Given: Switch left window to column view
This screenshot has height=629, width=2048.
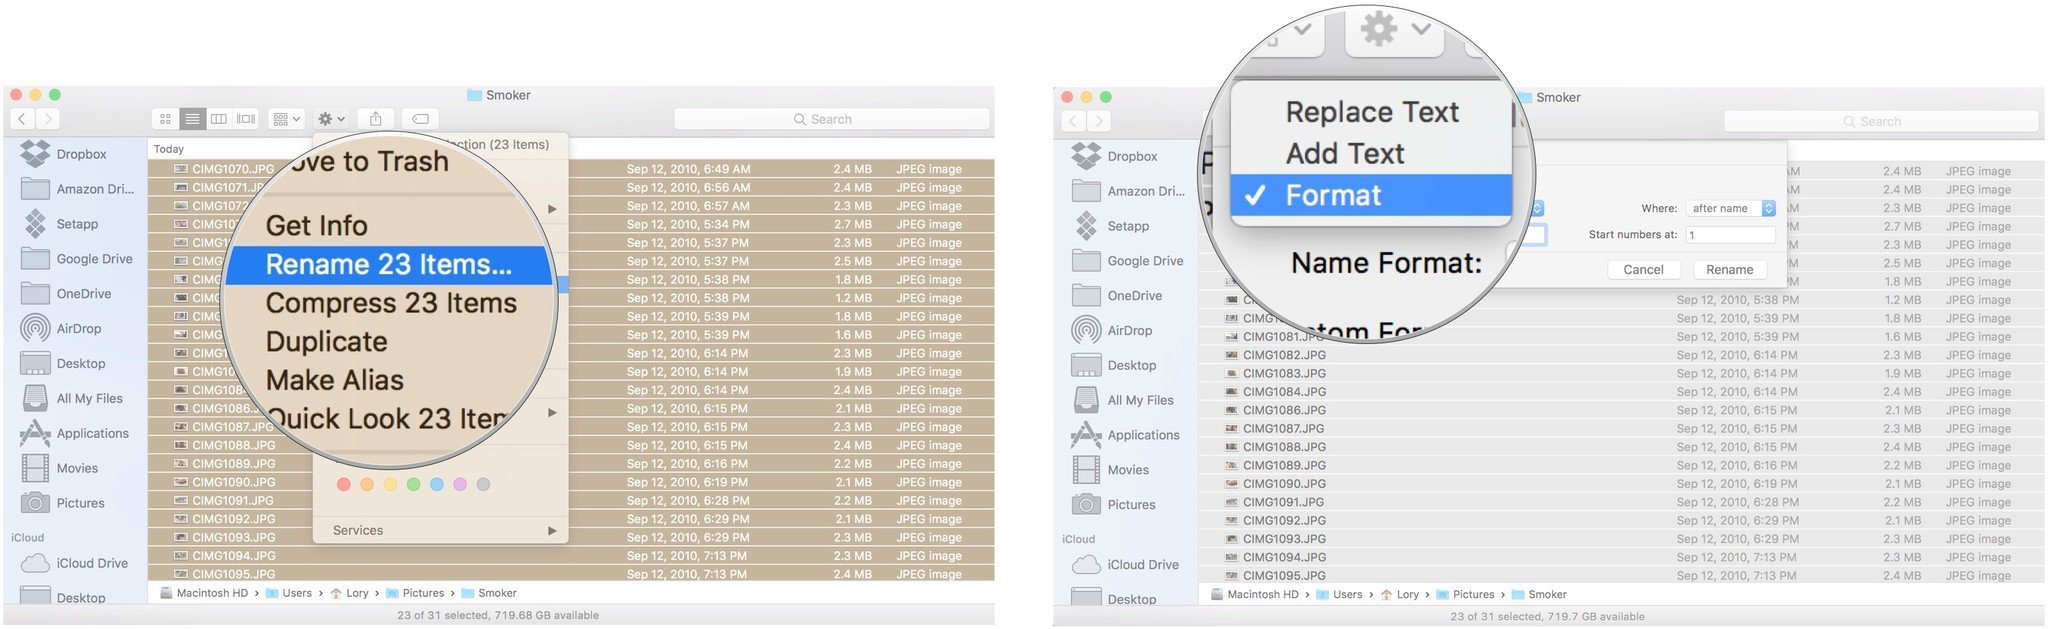Looking at the screenshot, I should pos(219,119).
